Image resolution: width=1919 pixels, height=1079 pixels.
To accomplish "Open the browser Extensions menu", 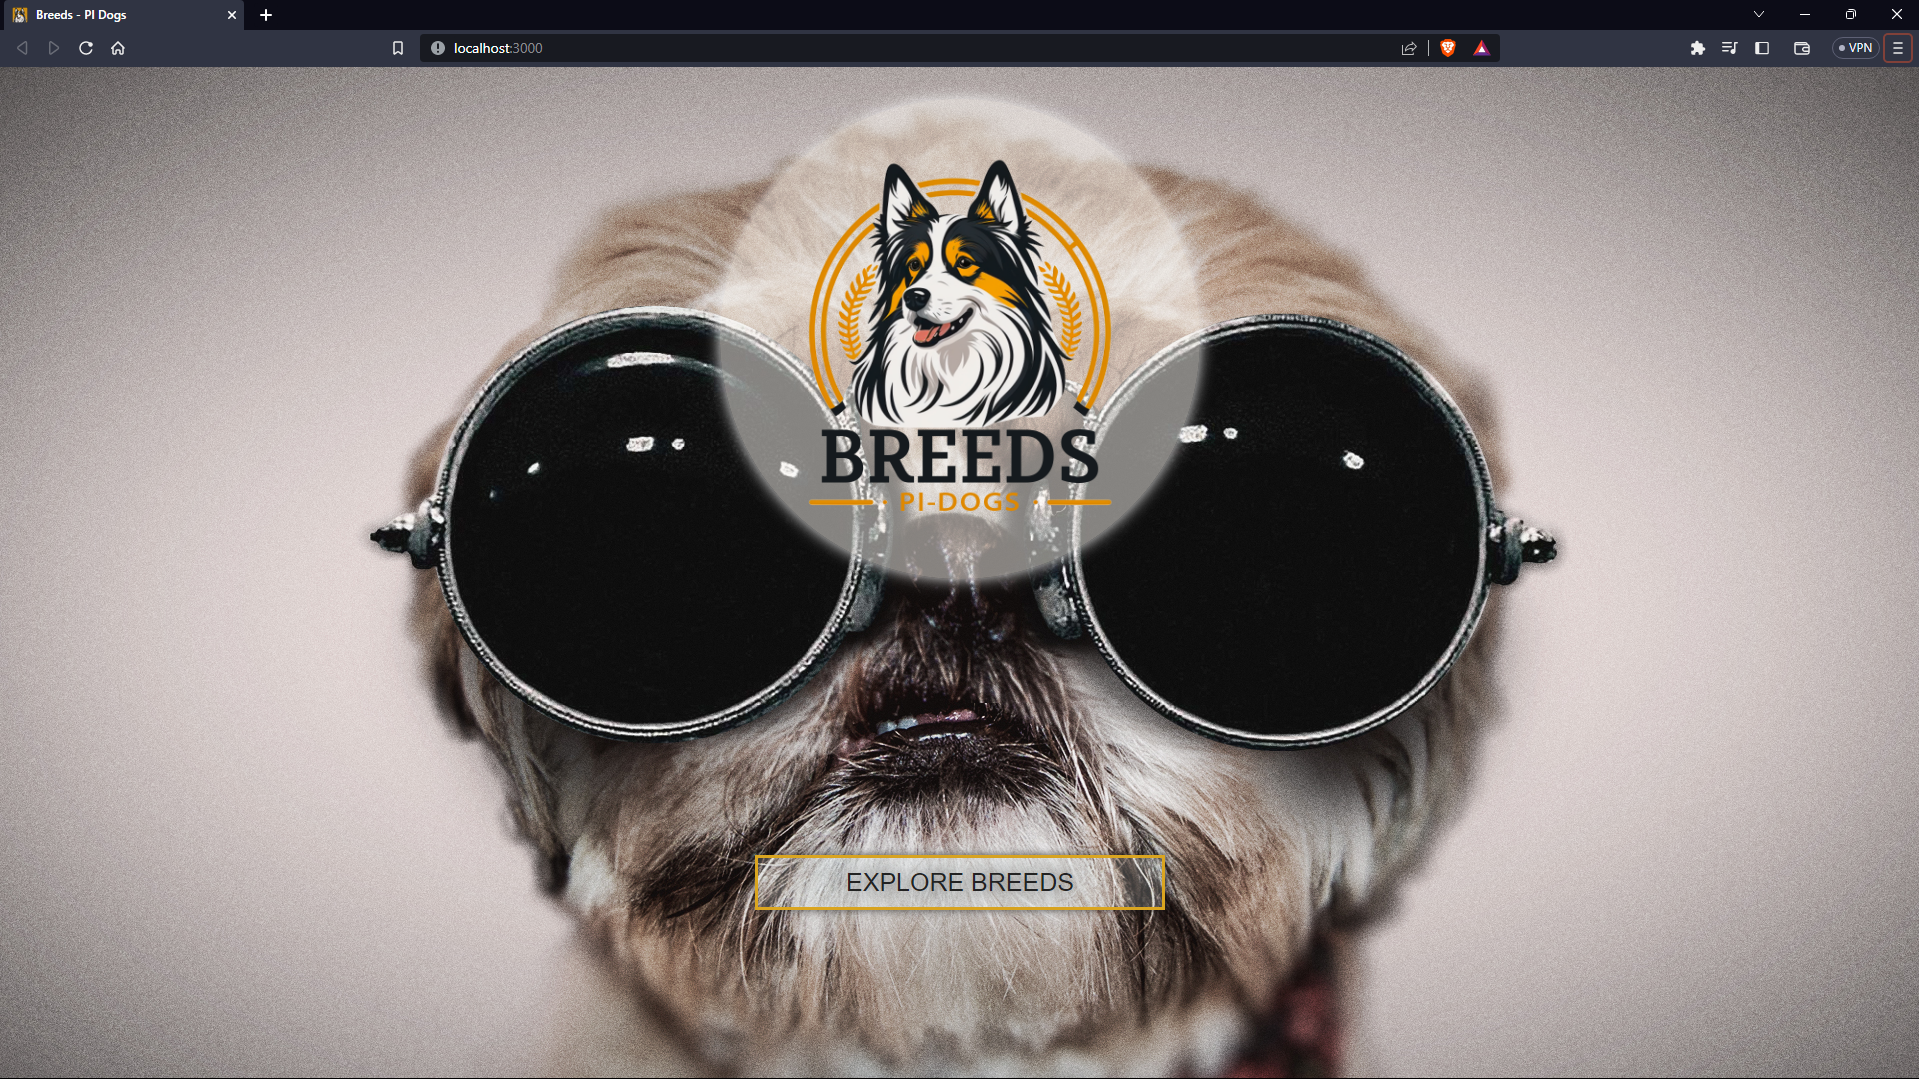I will (1697, 47).
